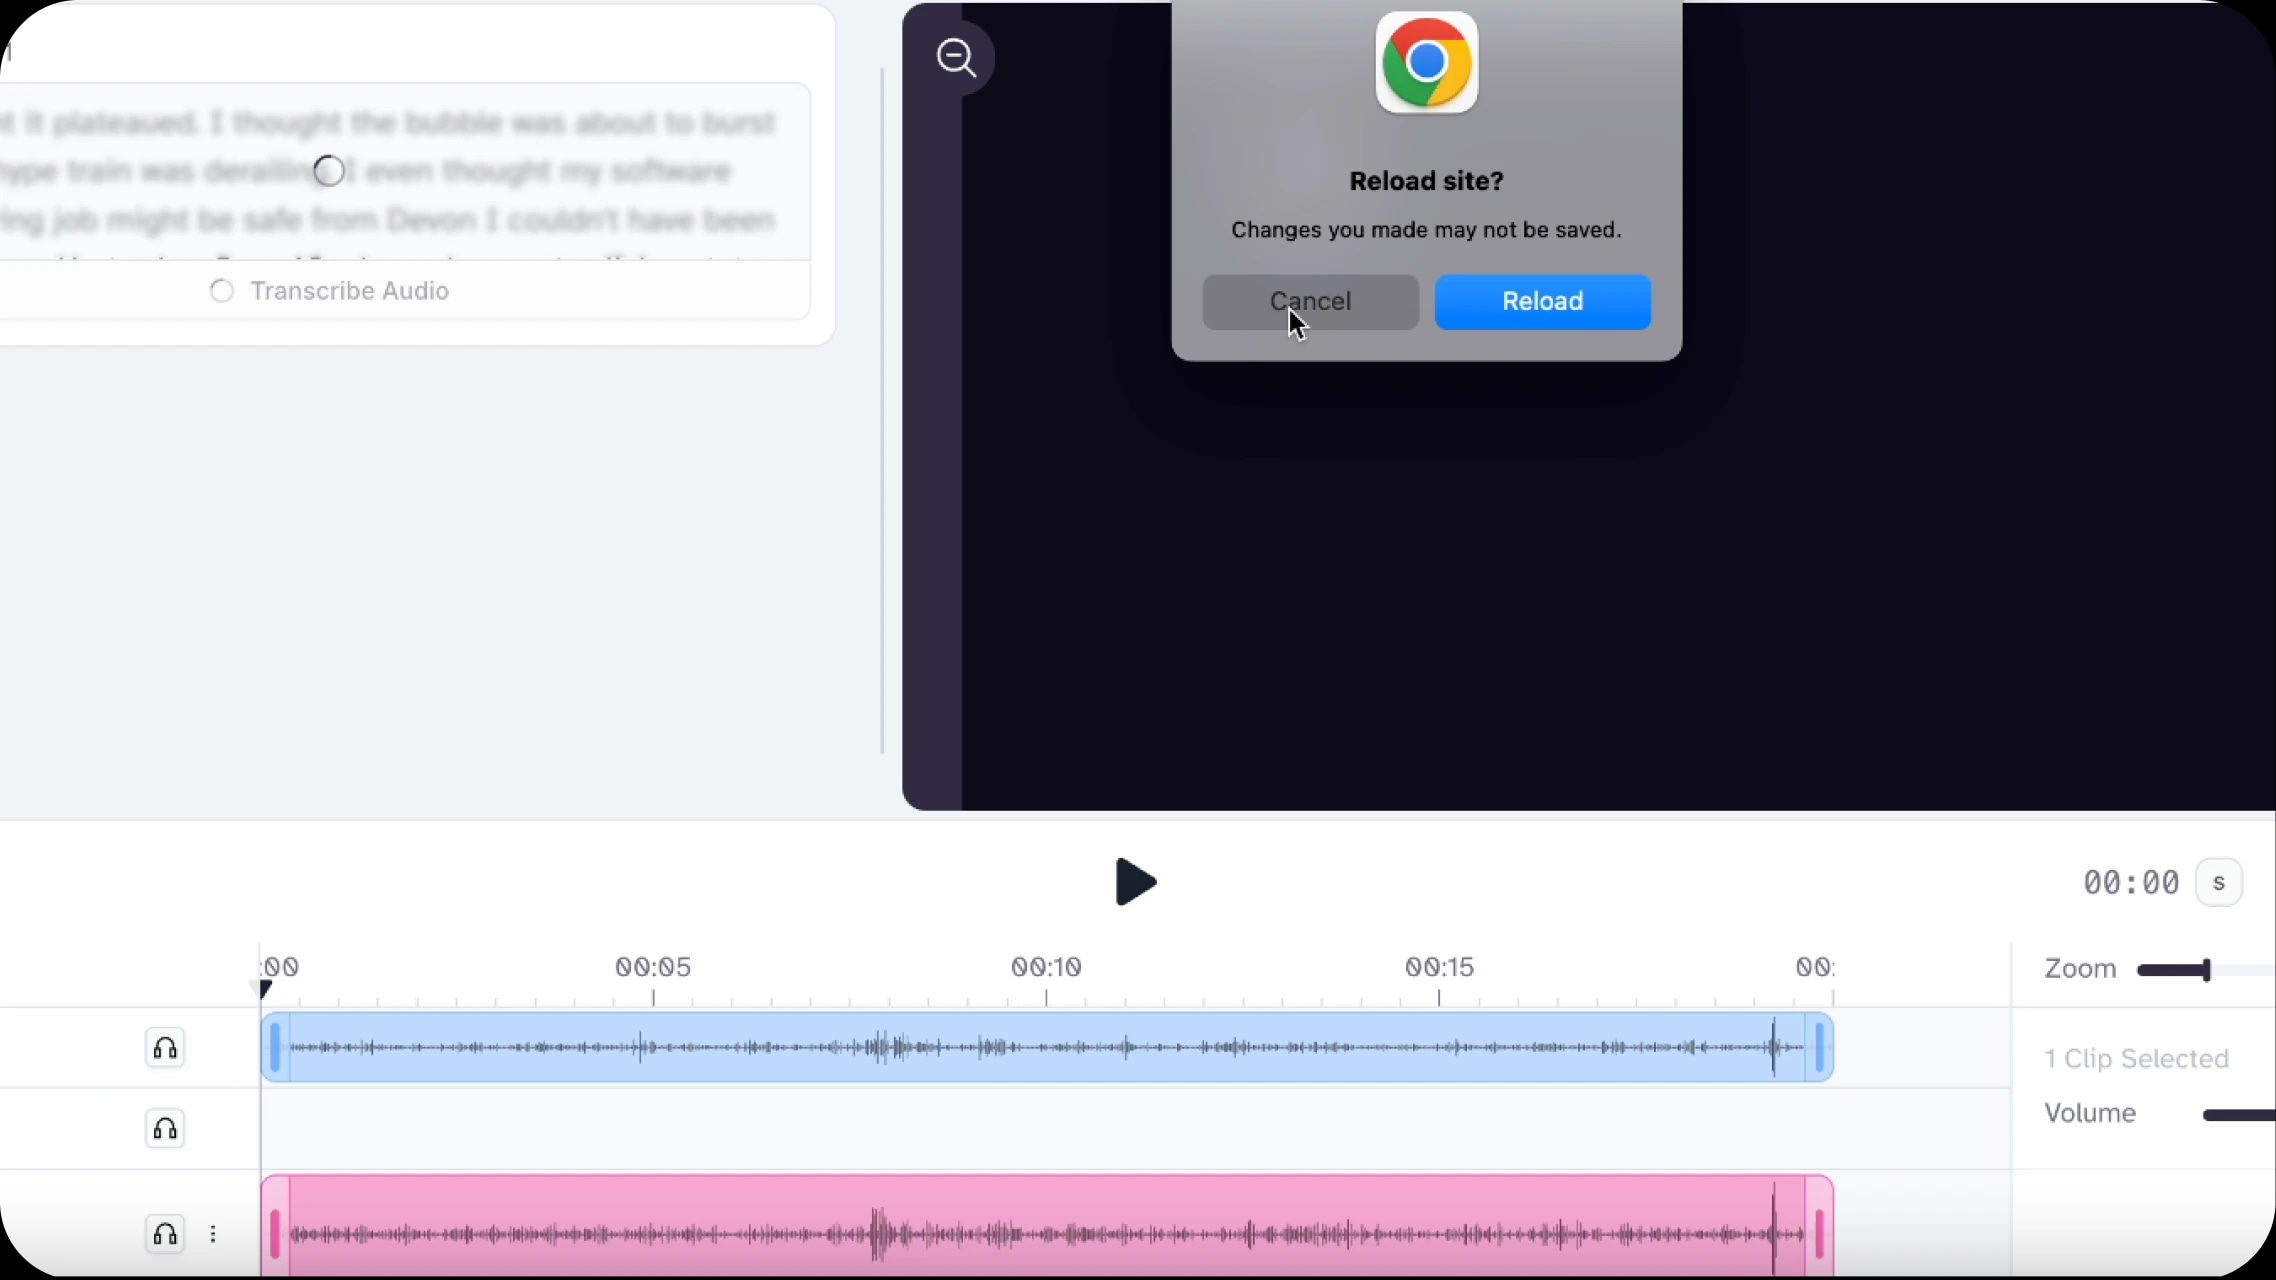
Task: Confirm Reload in the dialog
Action: click(x=1542, y=302)
